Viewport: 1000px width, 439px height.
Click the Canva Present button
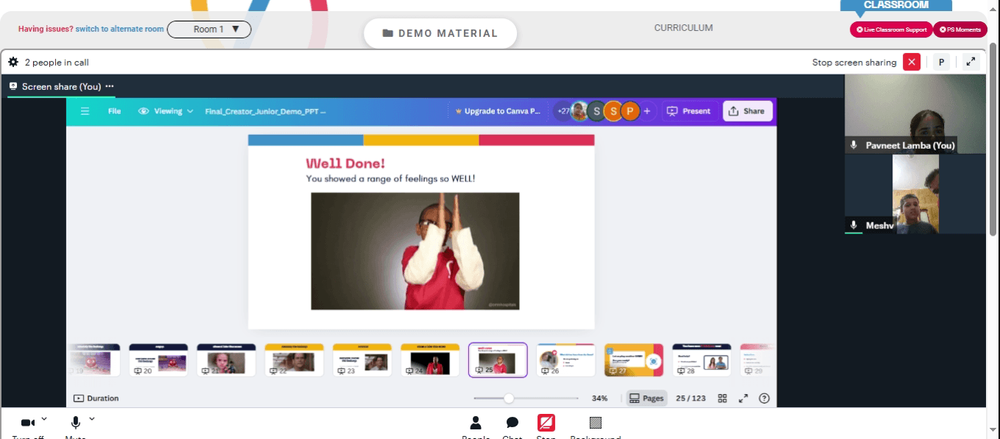(689, 111)
